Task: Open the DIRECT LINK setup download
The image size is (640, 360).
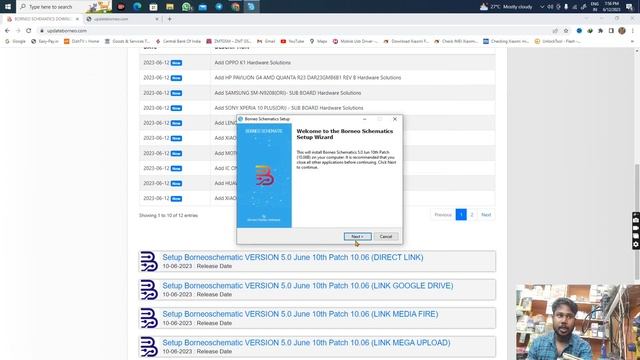Action: point(293,258)
